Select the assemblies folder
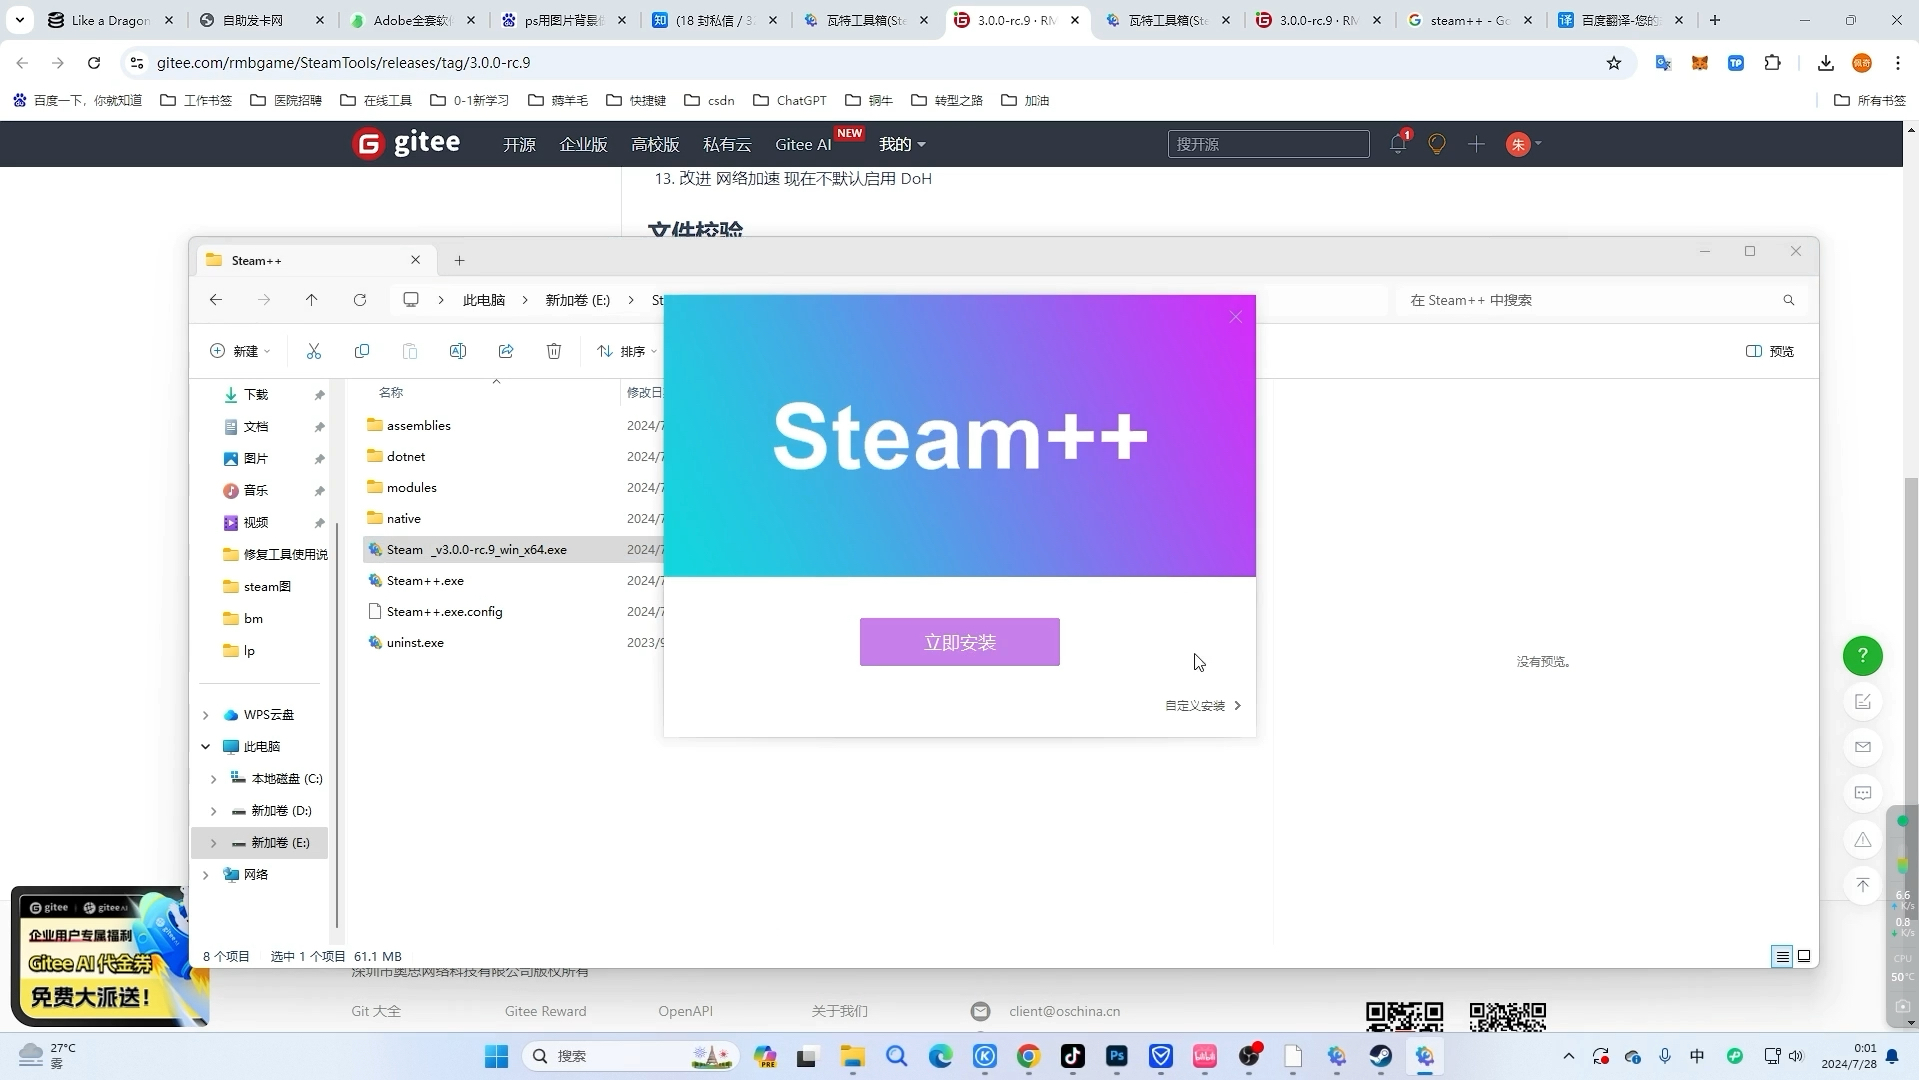1919x1080 pixels. tap(418, 425)
